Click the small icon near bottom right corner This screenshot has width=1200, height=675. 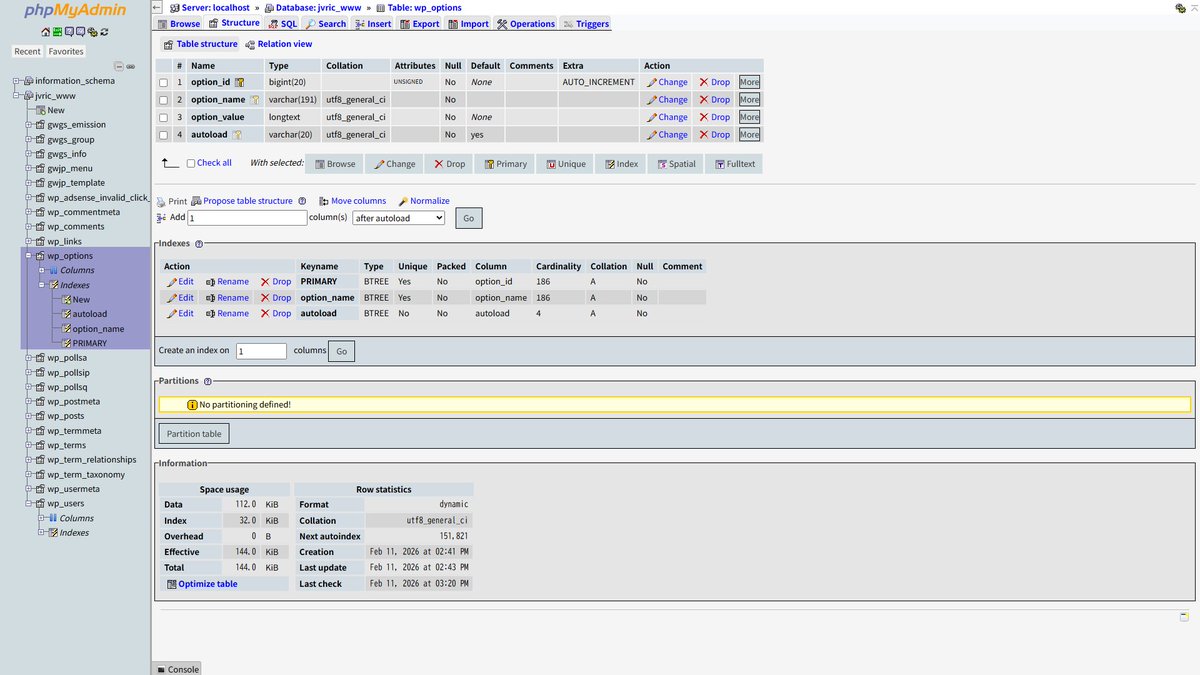(1184, 617)
